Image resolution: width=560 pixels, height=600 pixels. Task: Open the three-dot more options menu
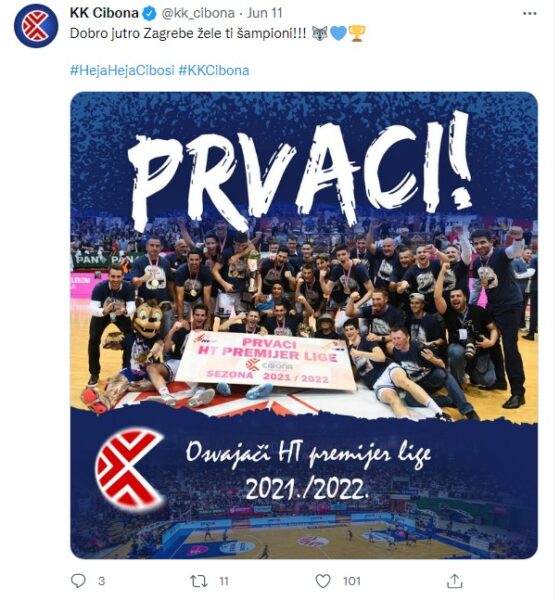(529, 13)
